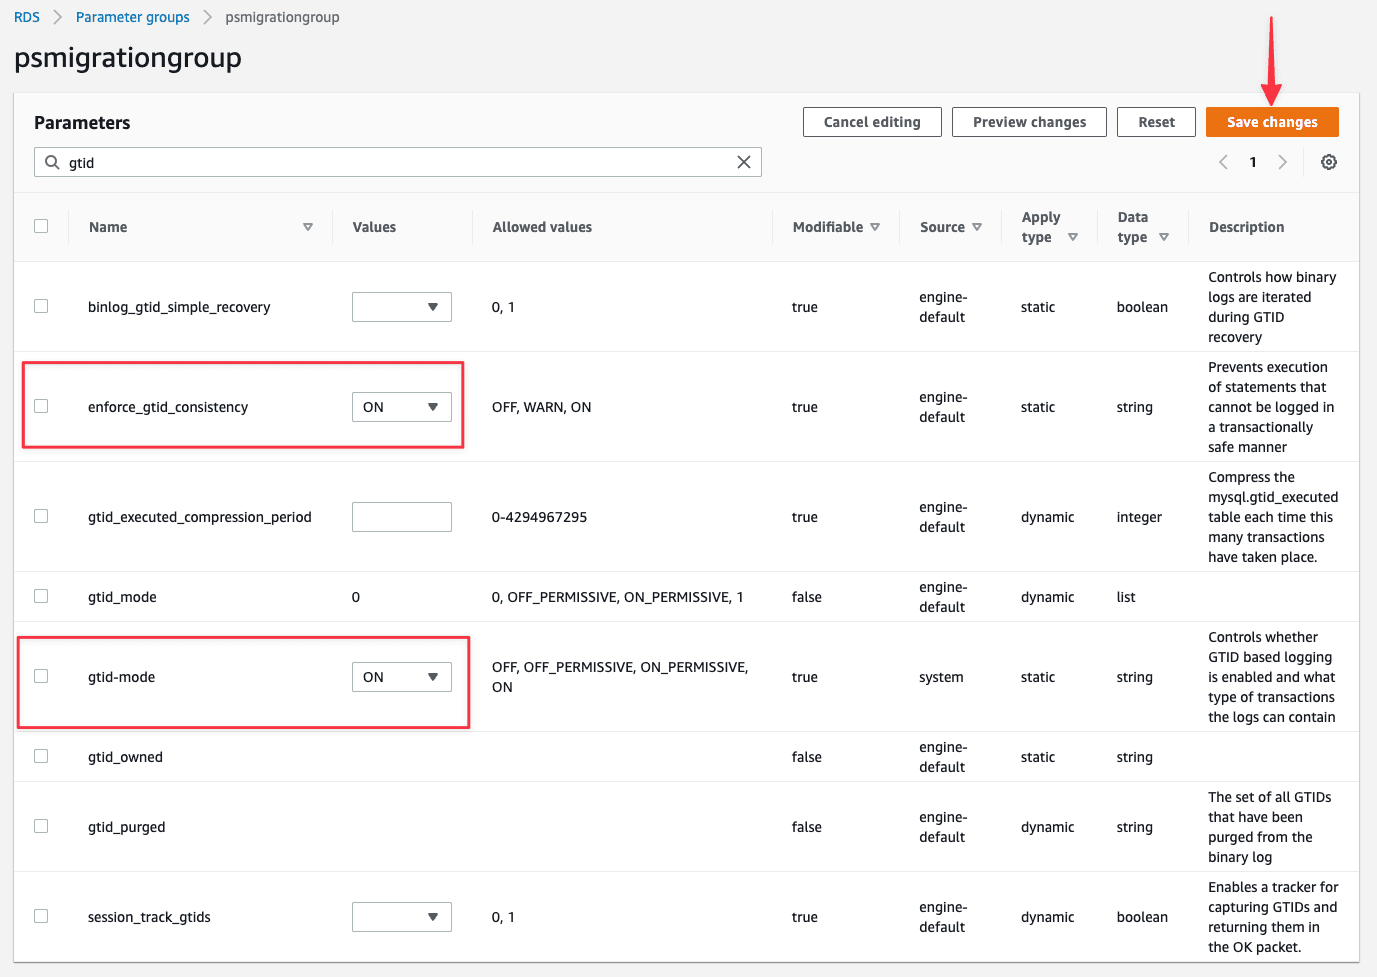1377x977 pixels.
Task: Navigate to RDS breadcrumb link
Action: tap(27, 17)
